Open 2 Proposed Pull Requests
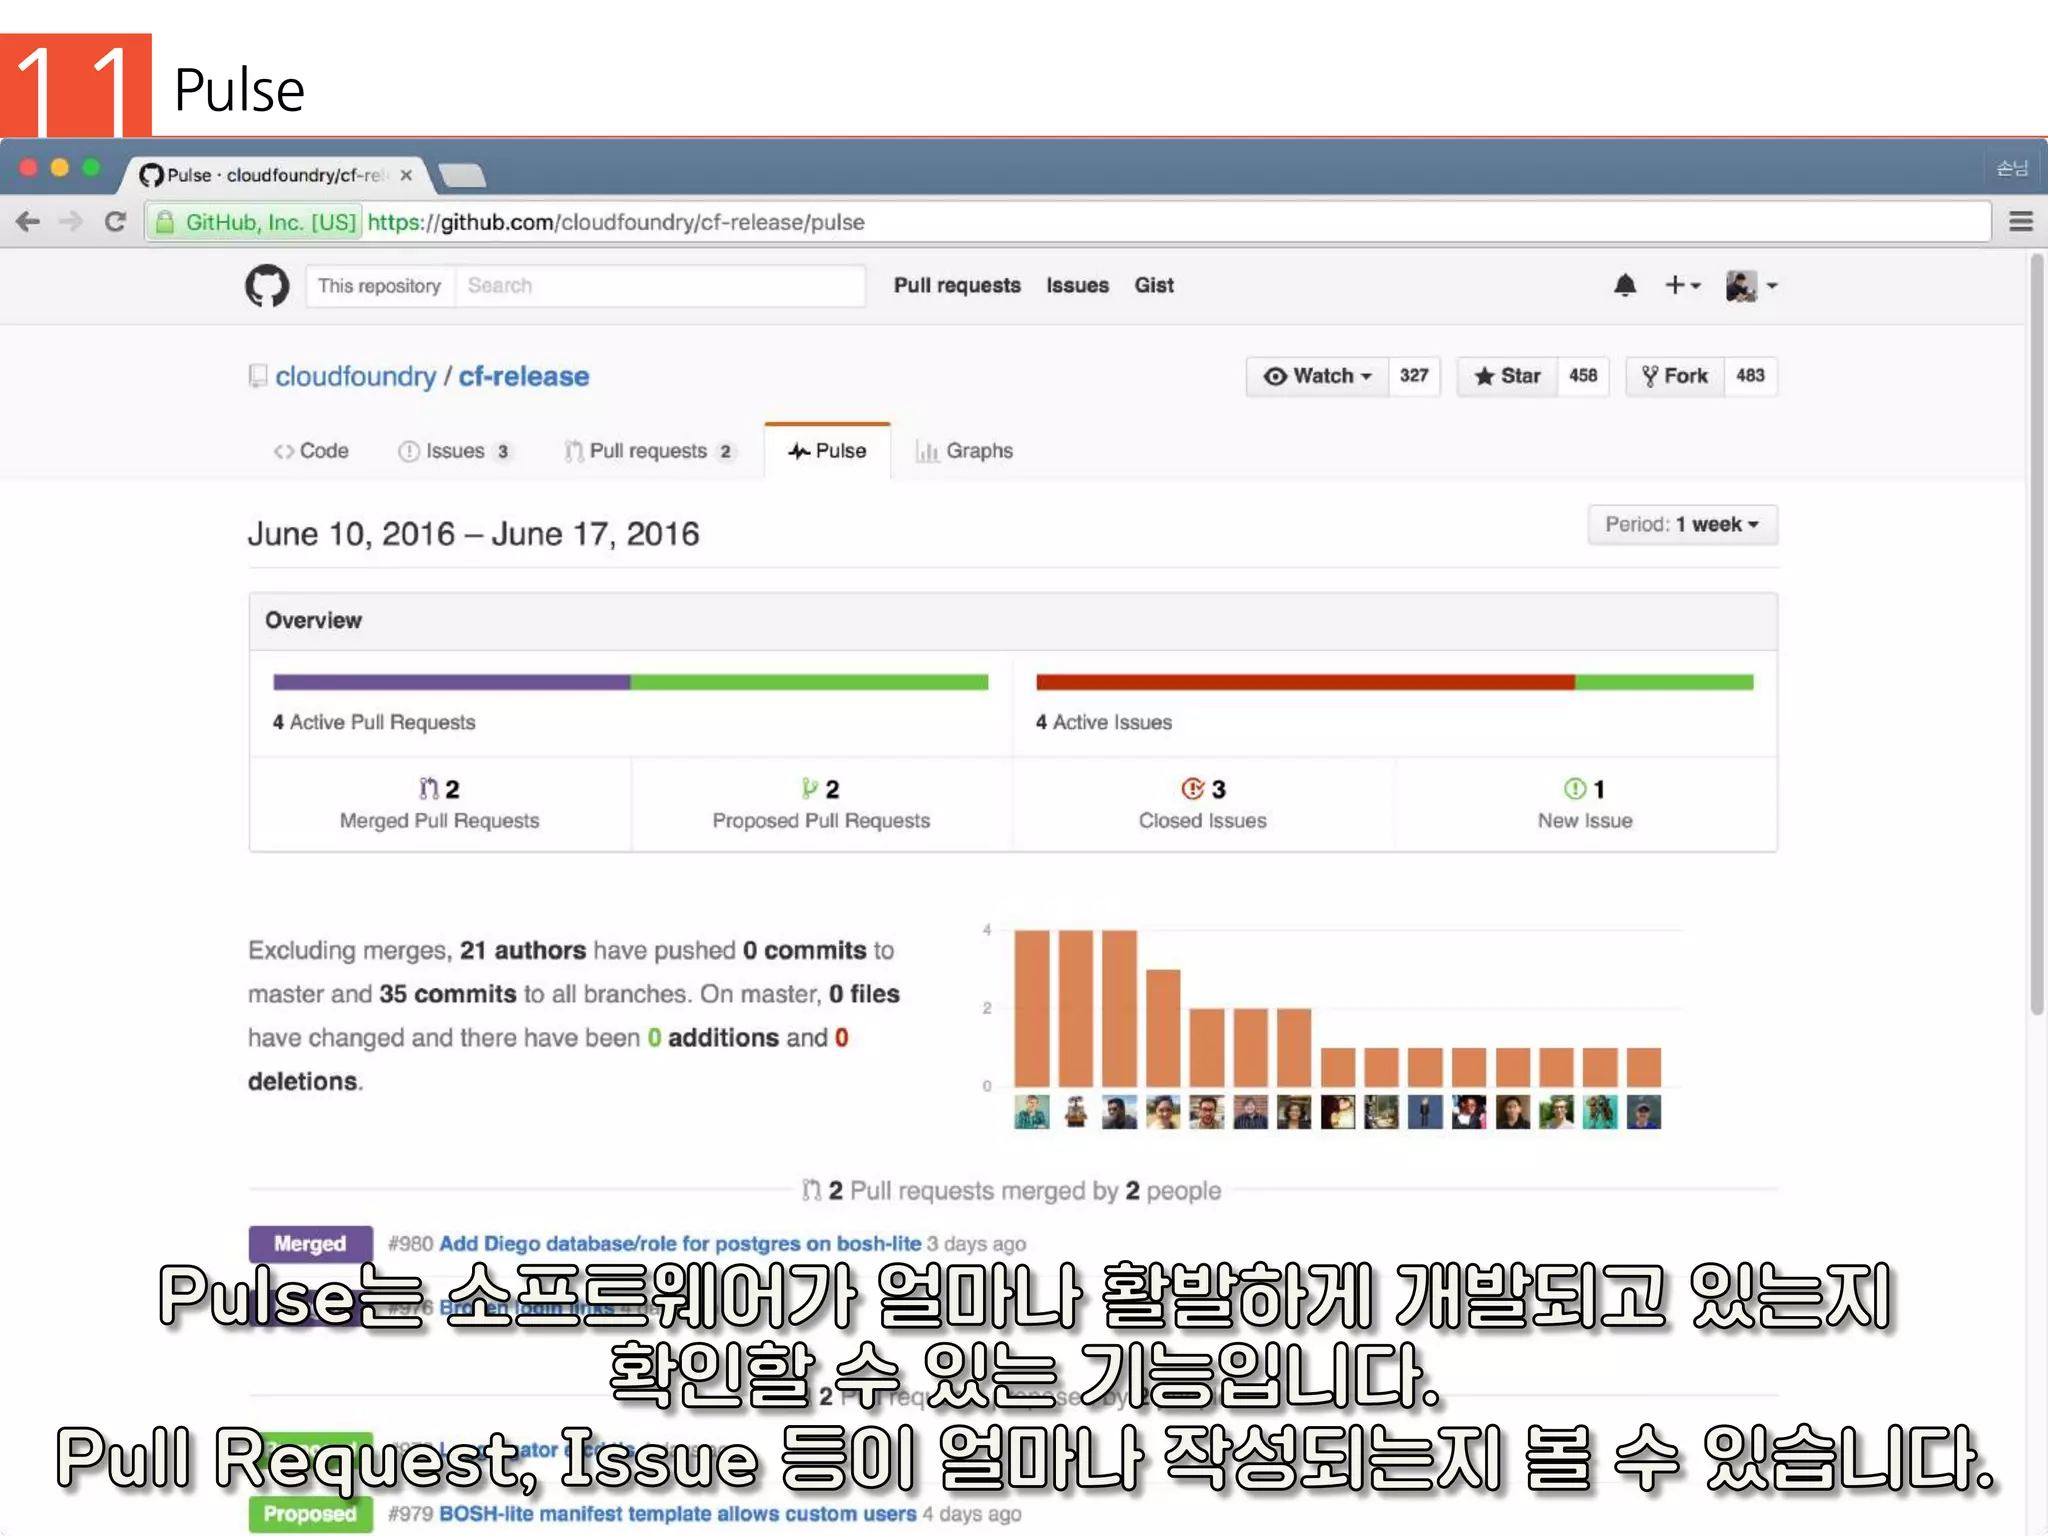 821,804
